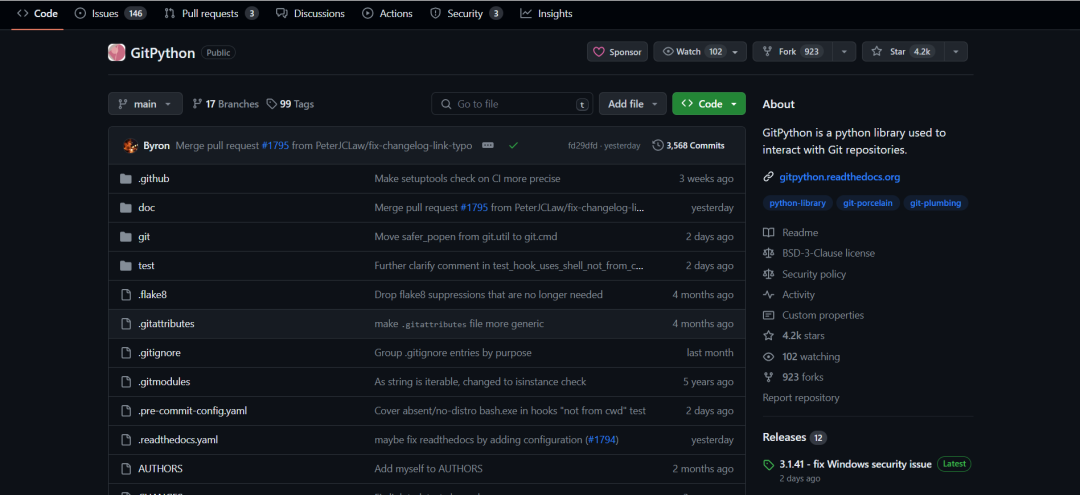The image size is (1080, 495).
Task: Open the Issues tab
Action: coord(110,14)
